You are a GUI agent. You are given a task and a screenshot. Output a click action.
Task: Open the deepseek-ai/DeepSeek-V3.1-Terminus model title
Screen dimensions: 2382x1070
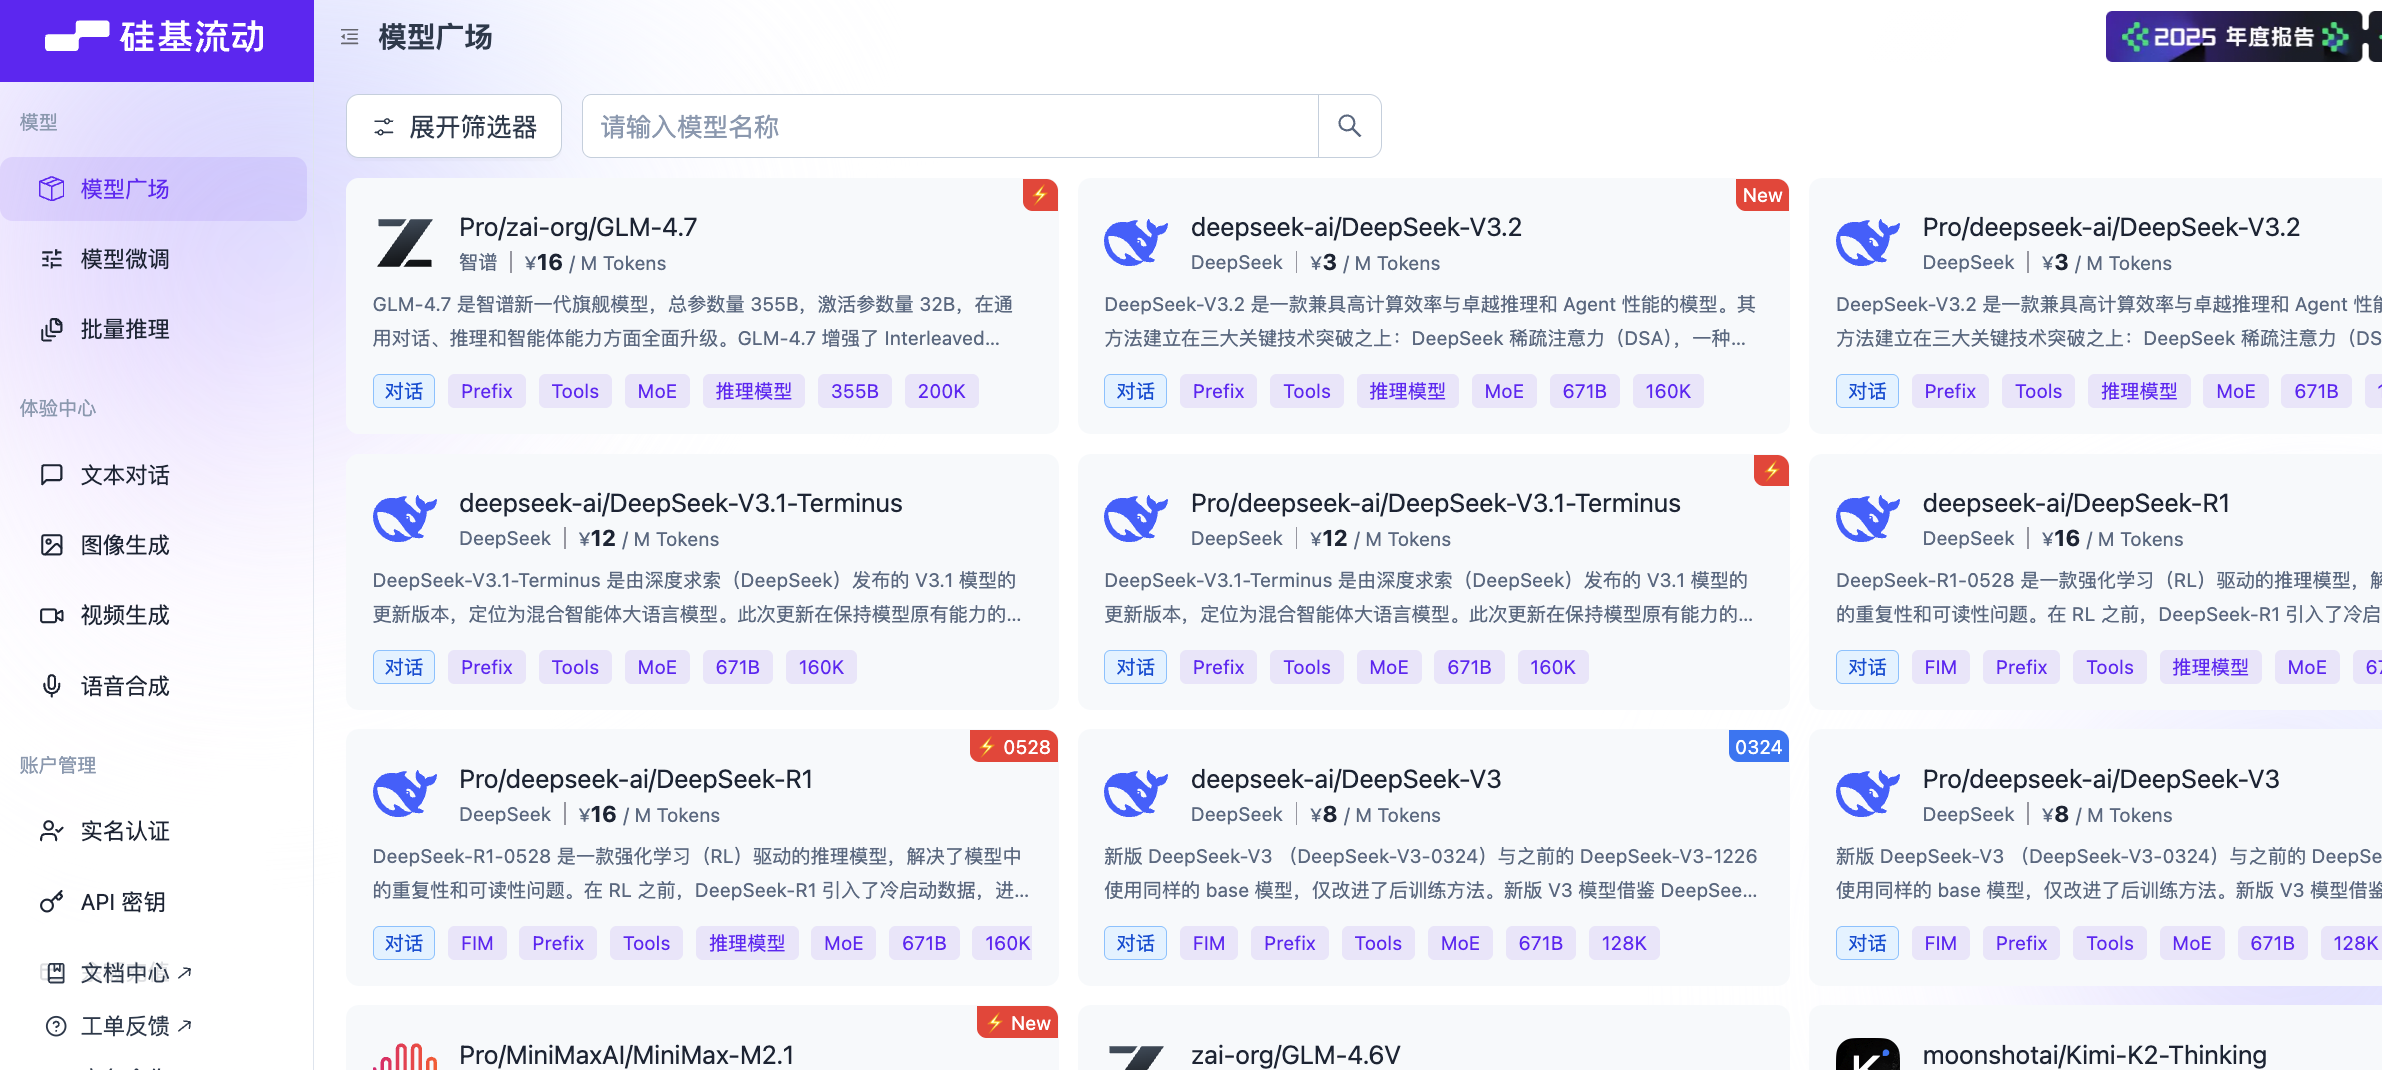click(x=680, y=503)
